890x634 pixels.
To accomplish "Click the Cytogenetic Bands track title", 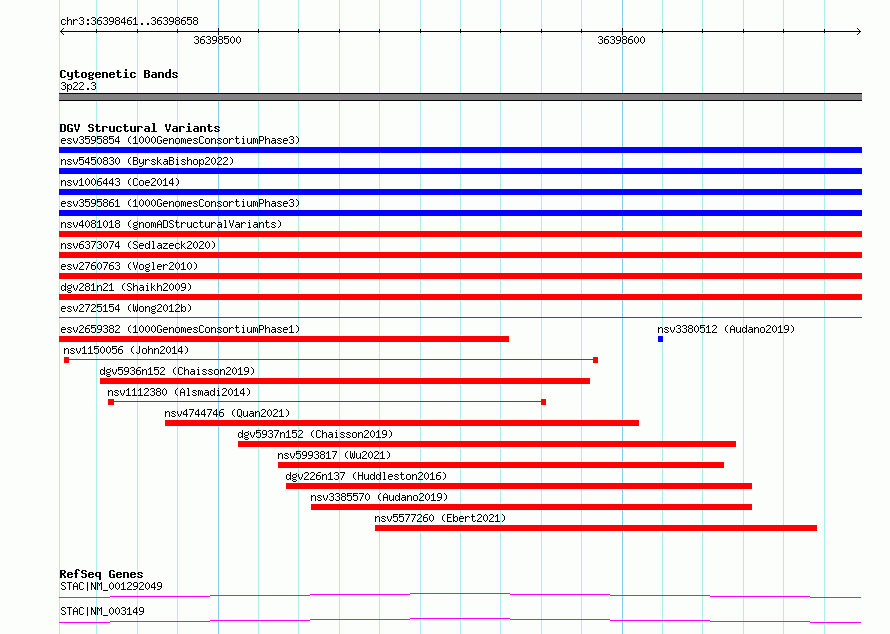I will (119, 74).
